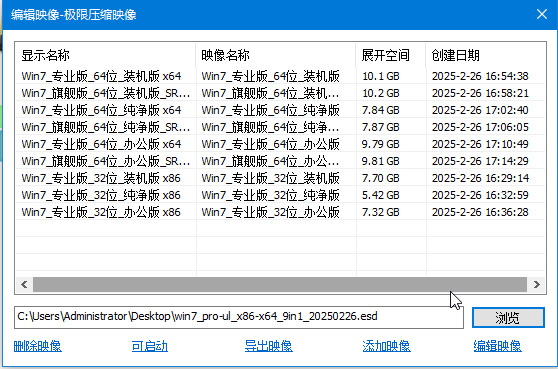The height and width of the screenshot is (369, 558).
Task: Click the 9.79 GB size cell
Action: [381, 144]
